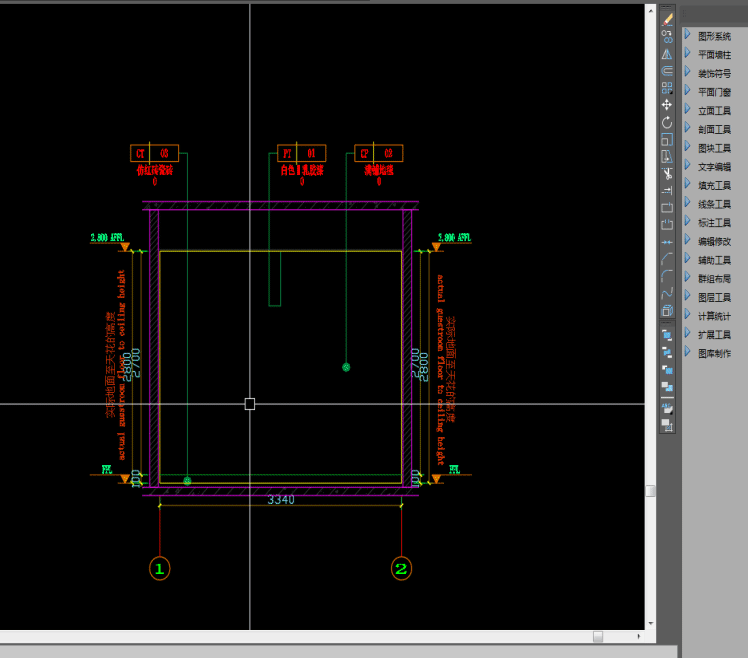Select the left 2700 dimension text

[x=136, y=363]
